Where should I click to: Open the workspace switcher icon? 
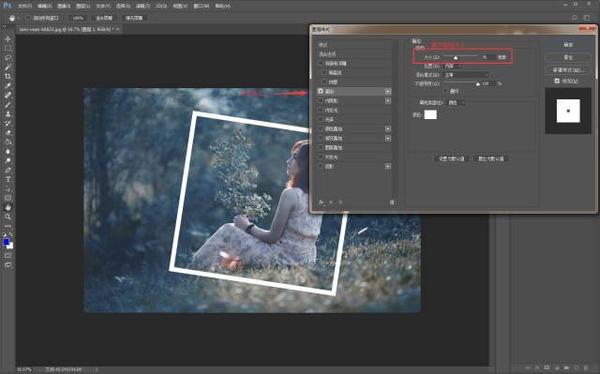point(587,18)
